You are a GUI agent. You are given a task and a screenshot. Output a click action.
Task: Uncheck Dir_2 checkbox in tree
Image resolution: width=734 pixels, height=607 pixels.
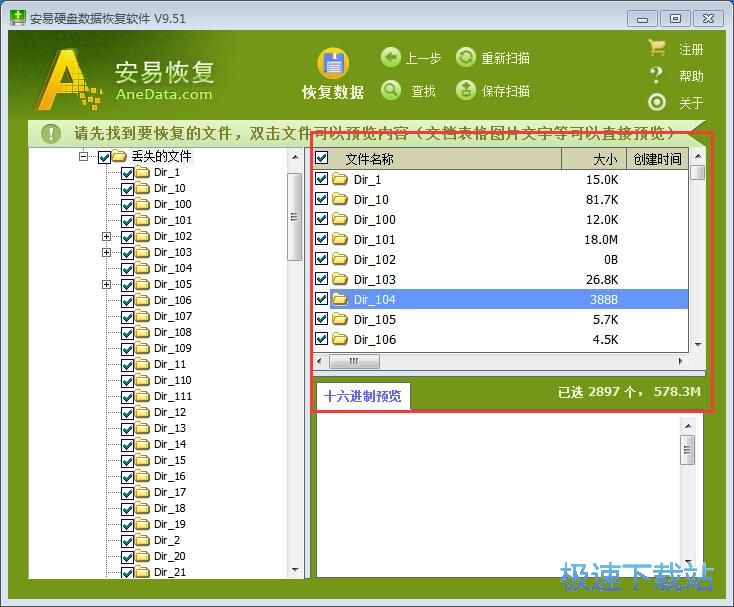point(127,541)
